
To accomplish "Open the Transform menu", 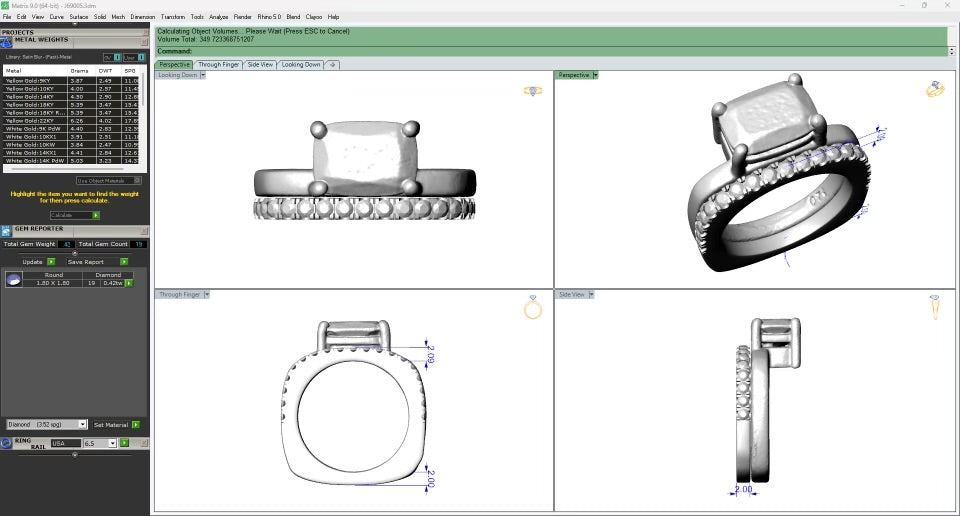I will coord(172,17).
